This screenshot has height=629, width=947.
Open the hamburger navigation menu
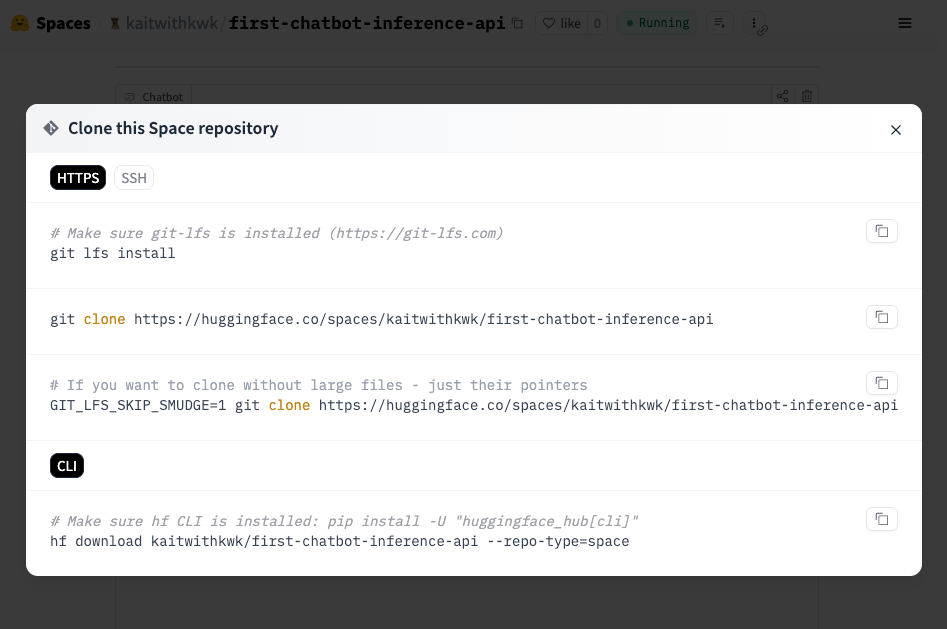[905, 23]
